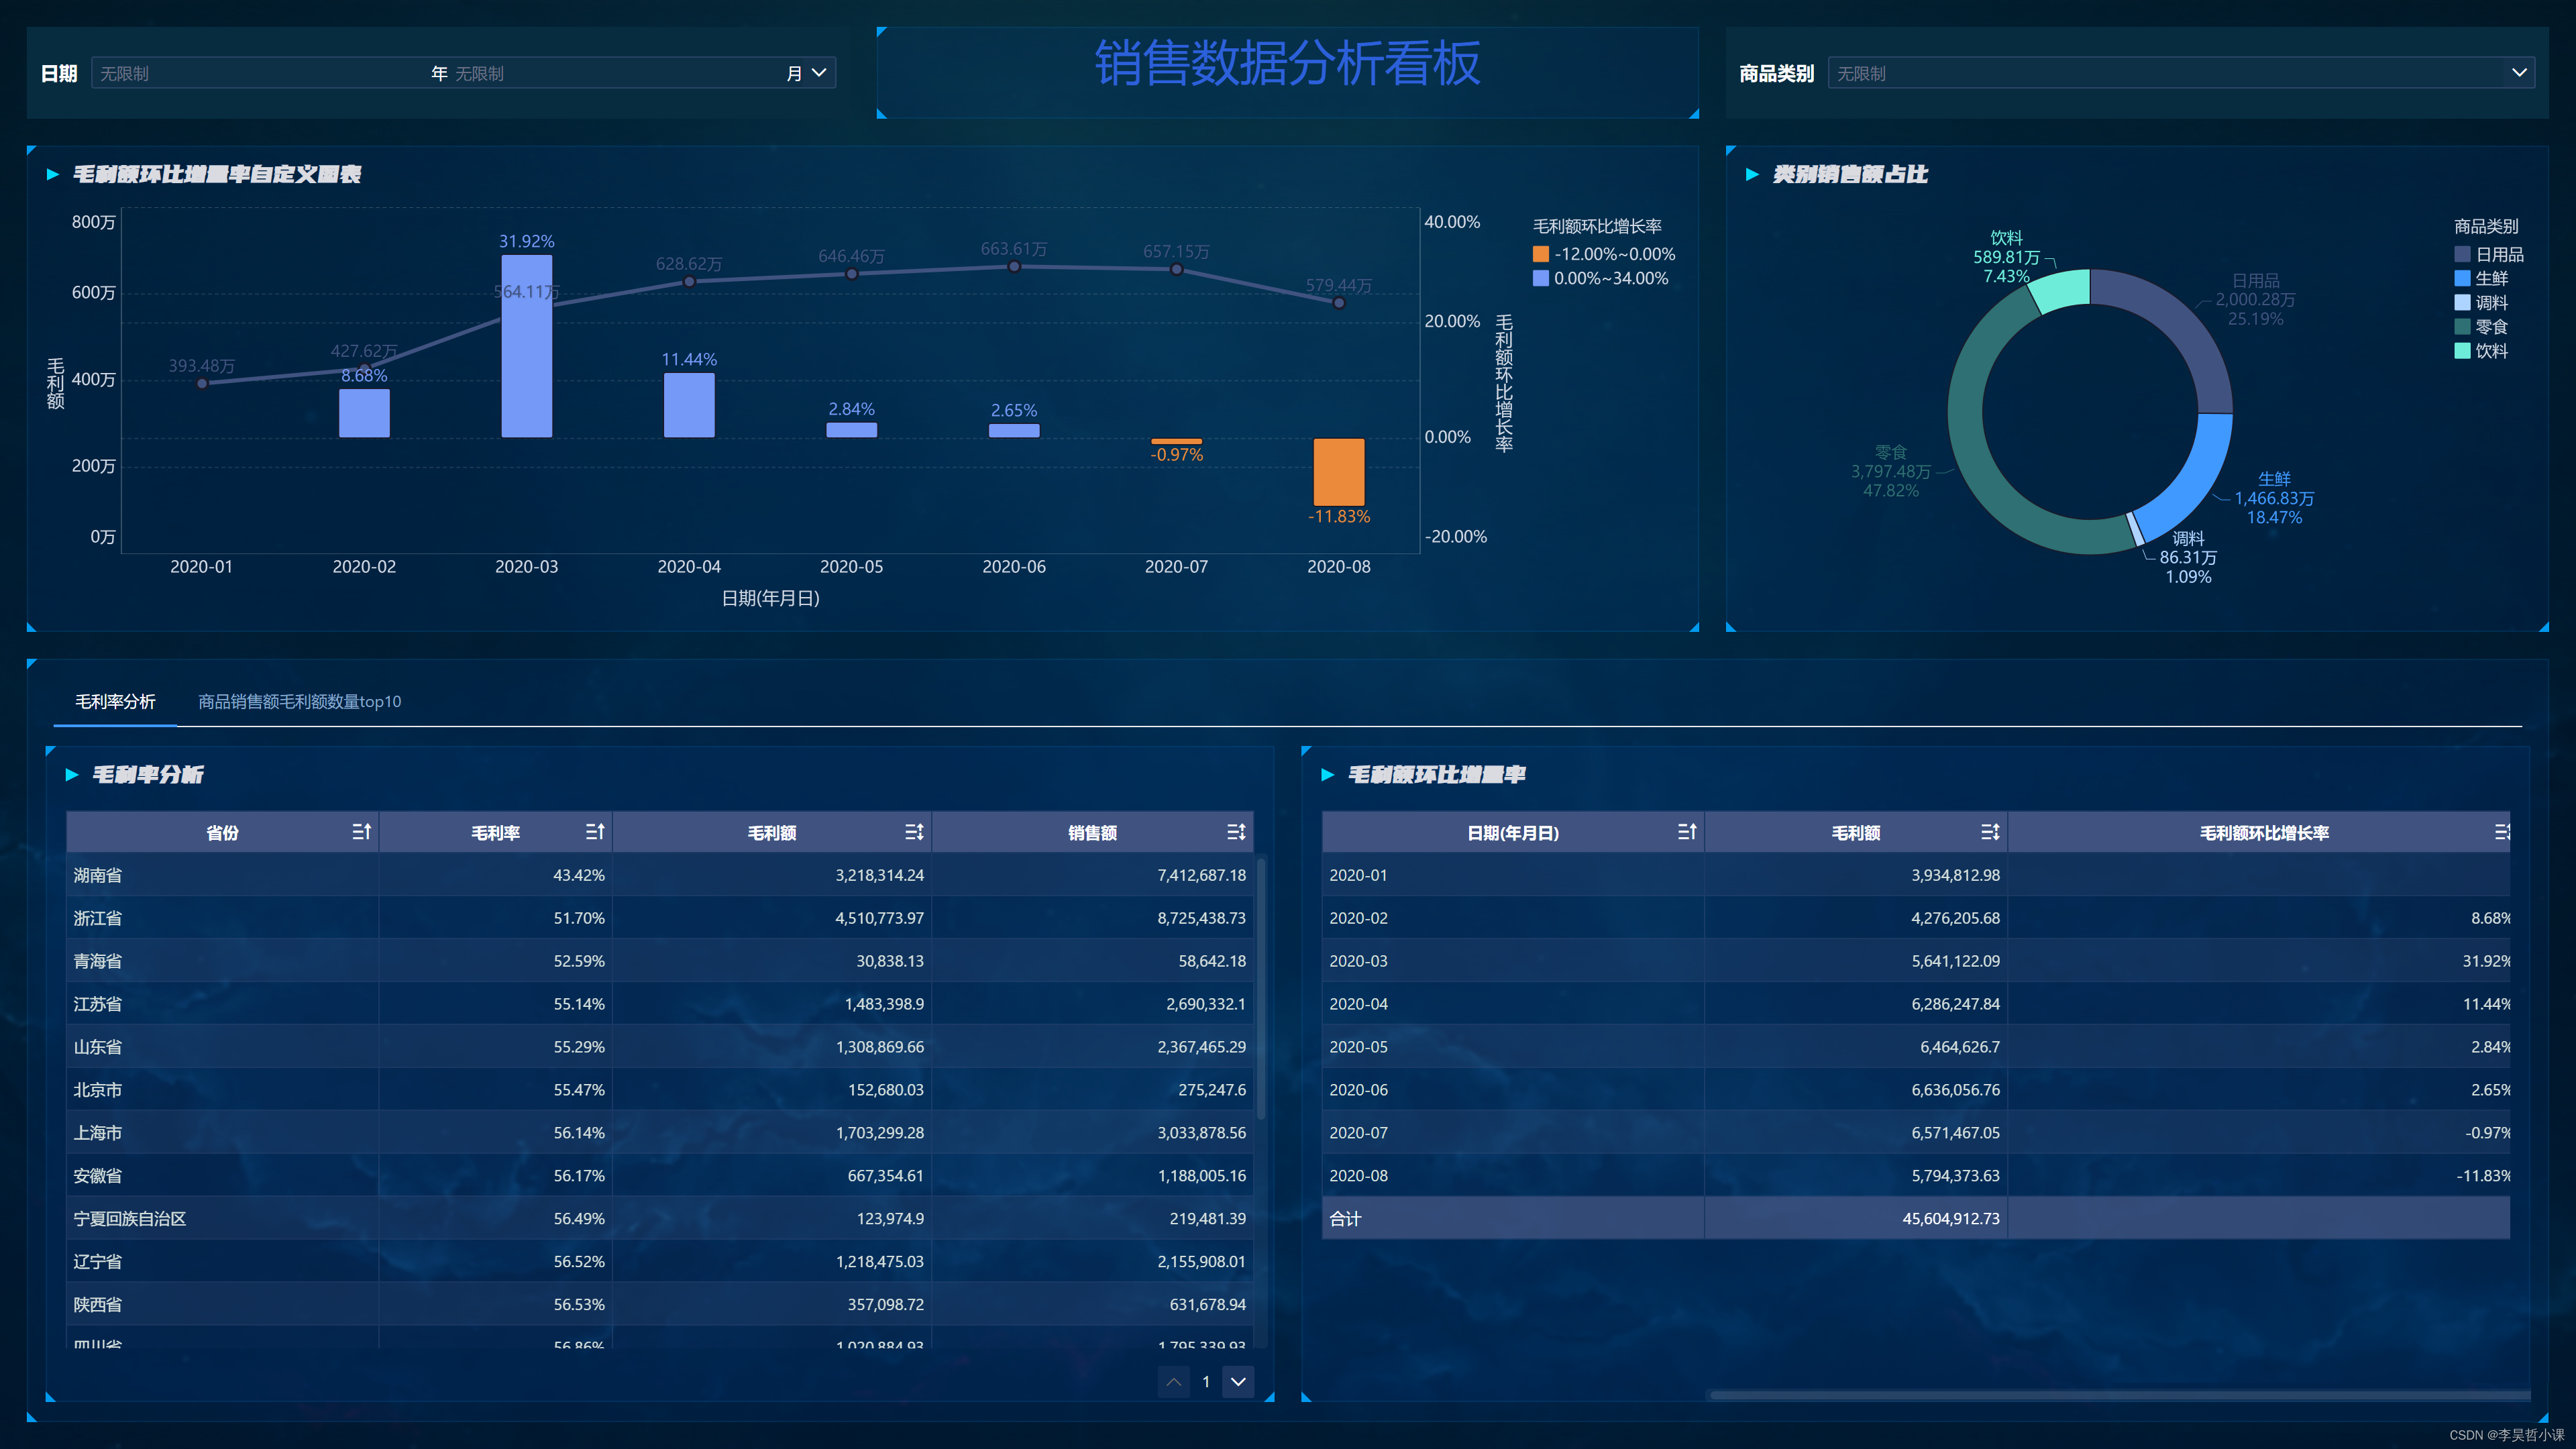Screen dimensions: 2576x1449
Task: Click the 2020-03 bar labeled 31.92%
Action: (527, 346)
